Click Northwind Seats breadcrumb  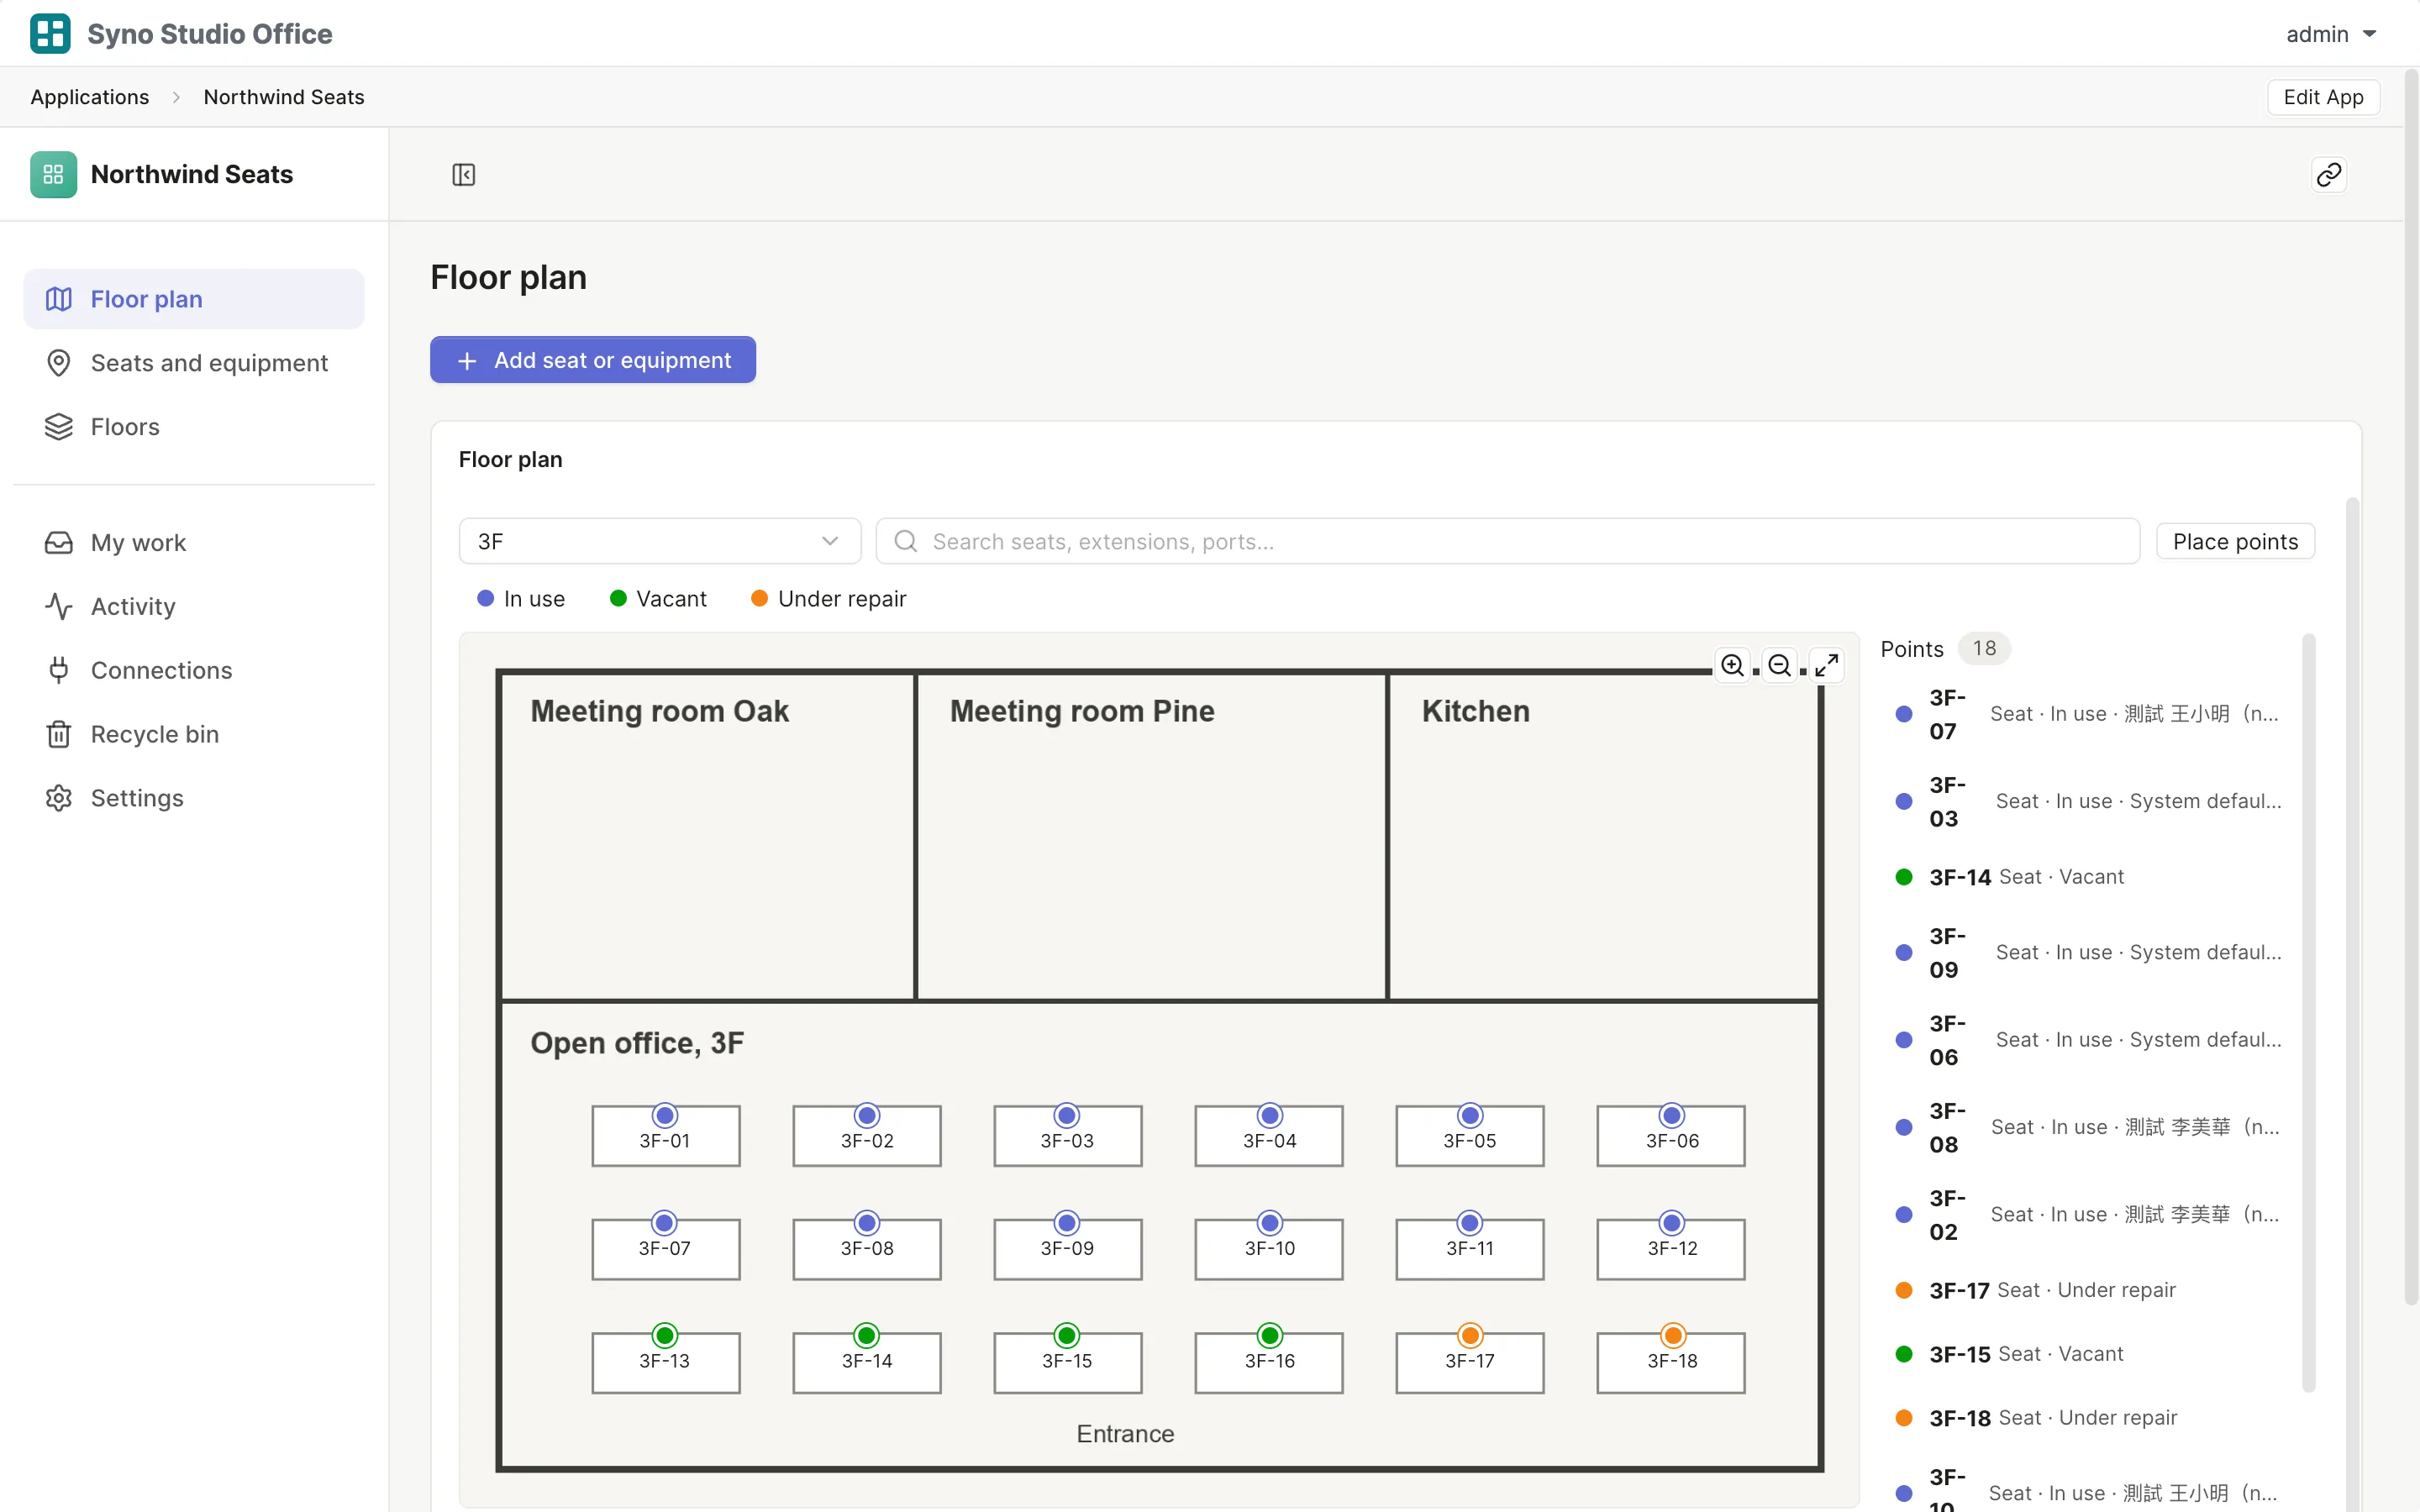(284, 97)
